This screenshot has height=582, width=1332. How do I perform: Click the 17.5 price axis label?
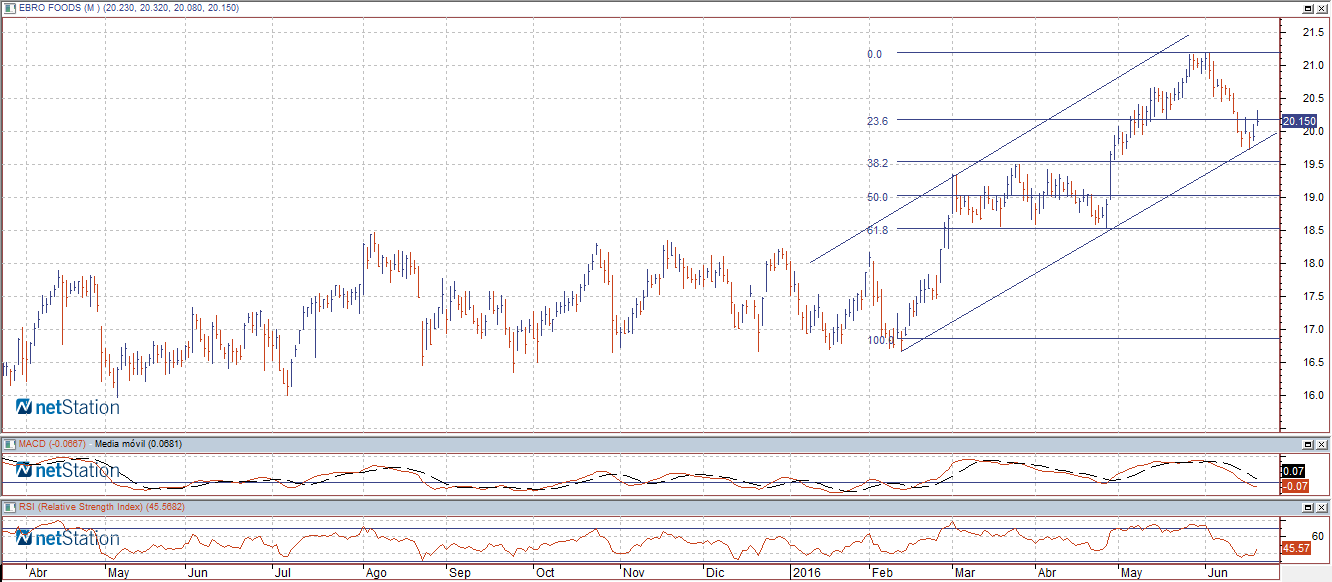pyautogui.click(x=1313, y=297)
